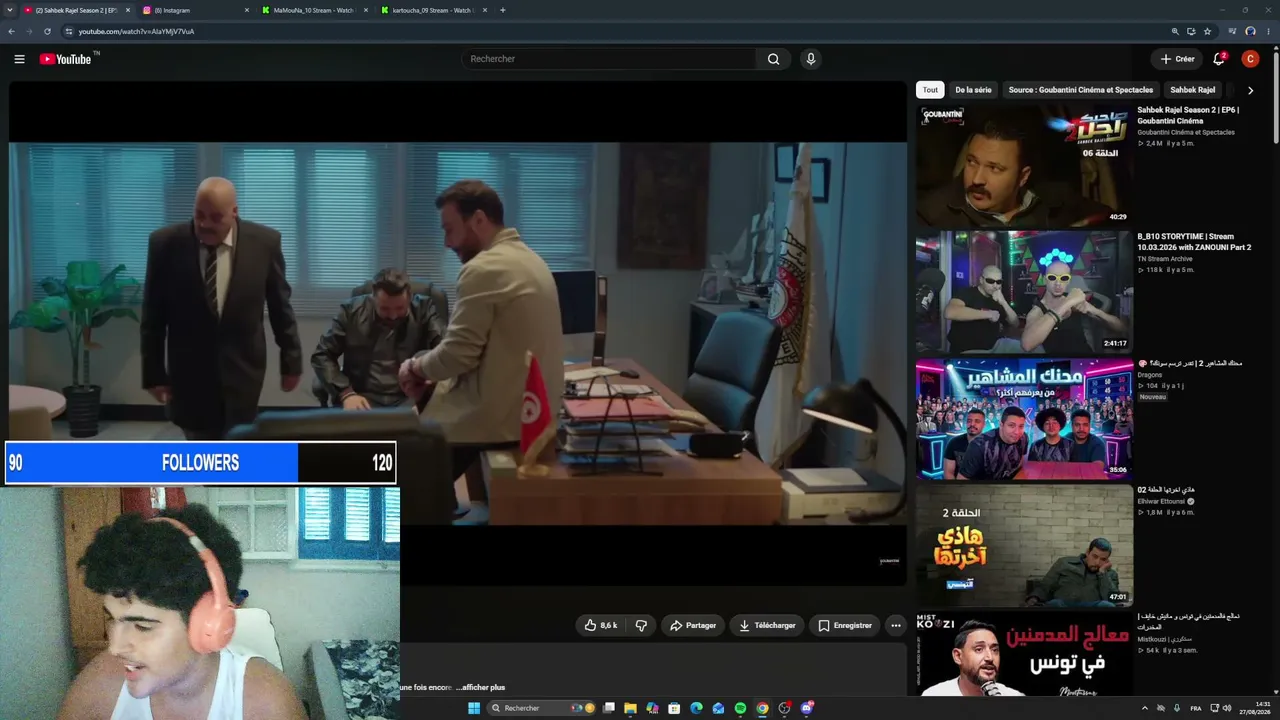The height and width of the screenshot is (720, 1280).
Task: Switch to the MaMouNa_10 Stream tab
Action: [315, 10]
